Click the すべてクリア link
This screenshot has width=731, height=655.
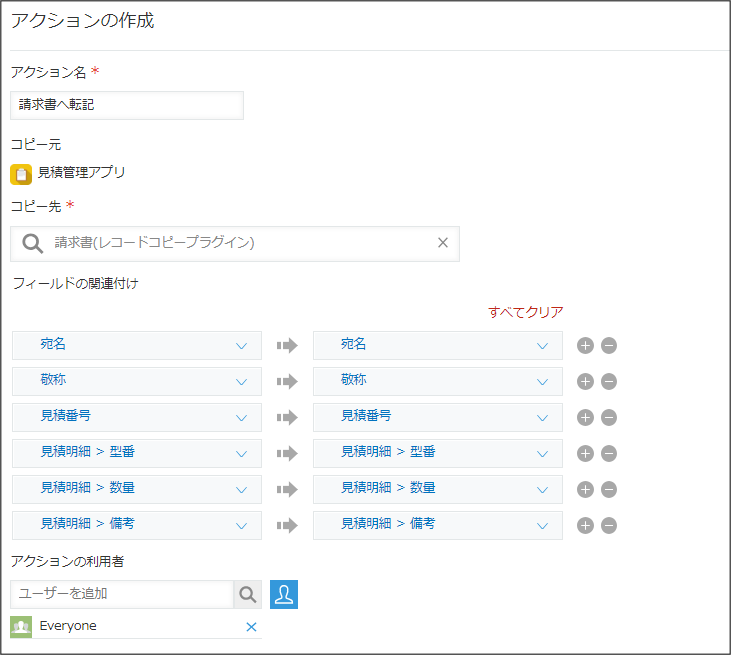tap(525, 312)
